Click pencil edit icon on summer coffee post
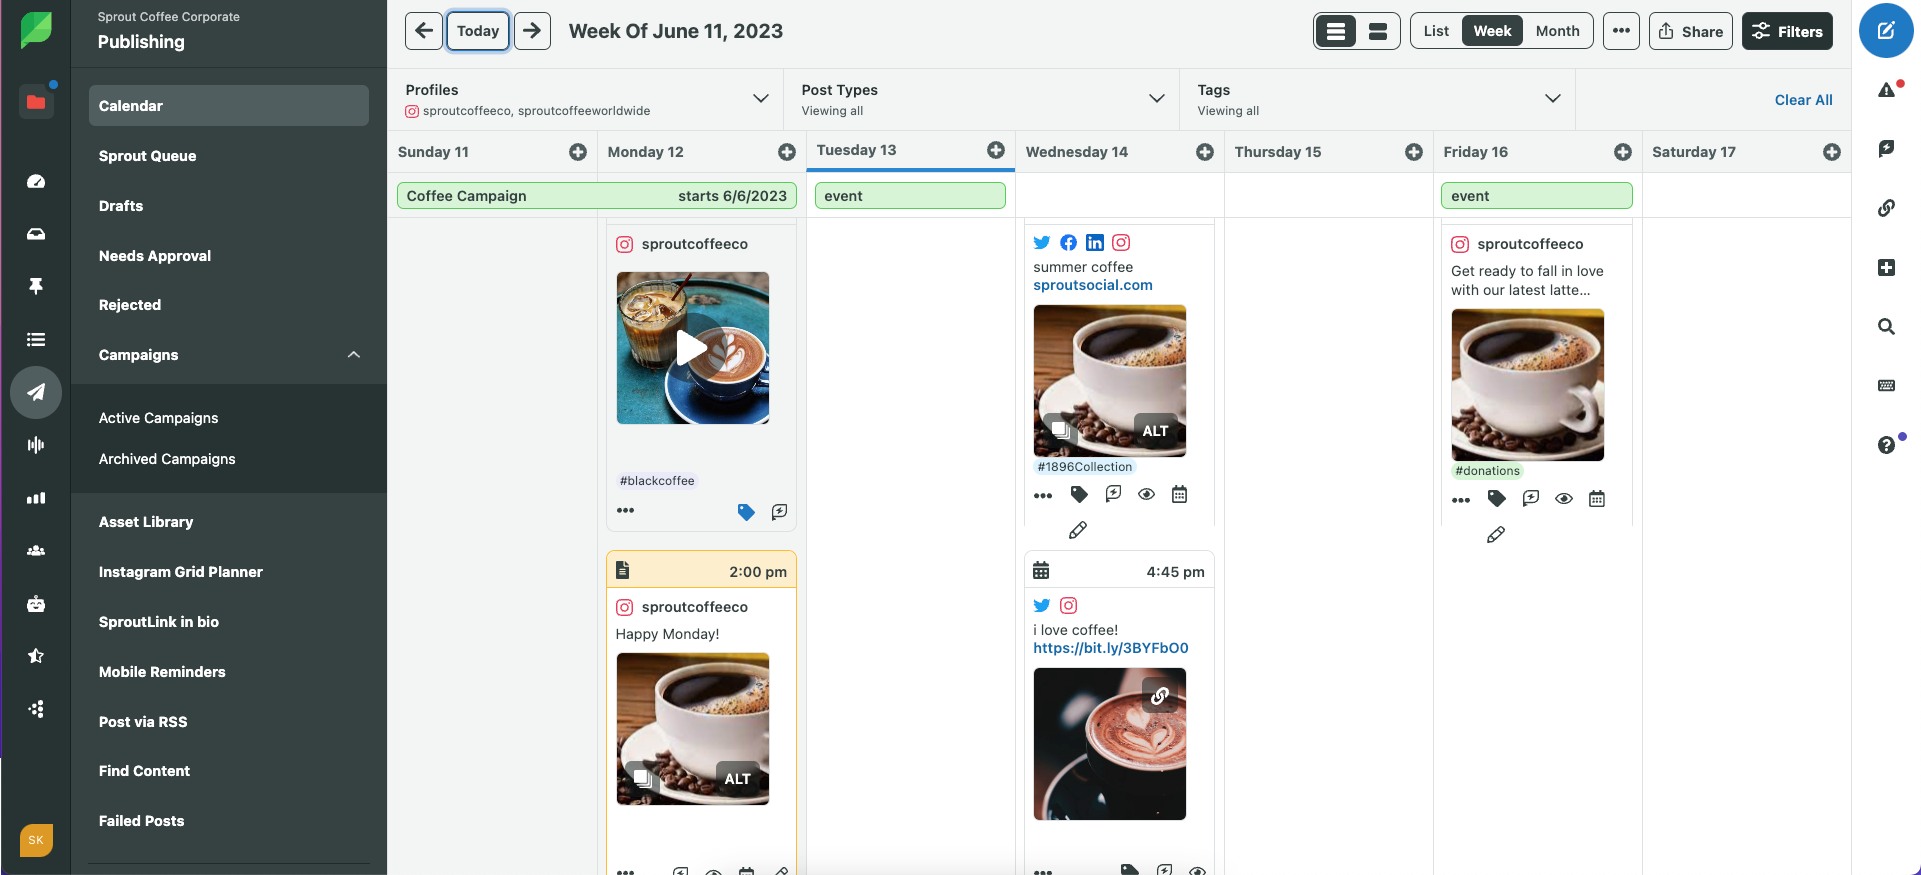The width and height of the screenshot is (1921, 875). [1077, 531]
